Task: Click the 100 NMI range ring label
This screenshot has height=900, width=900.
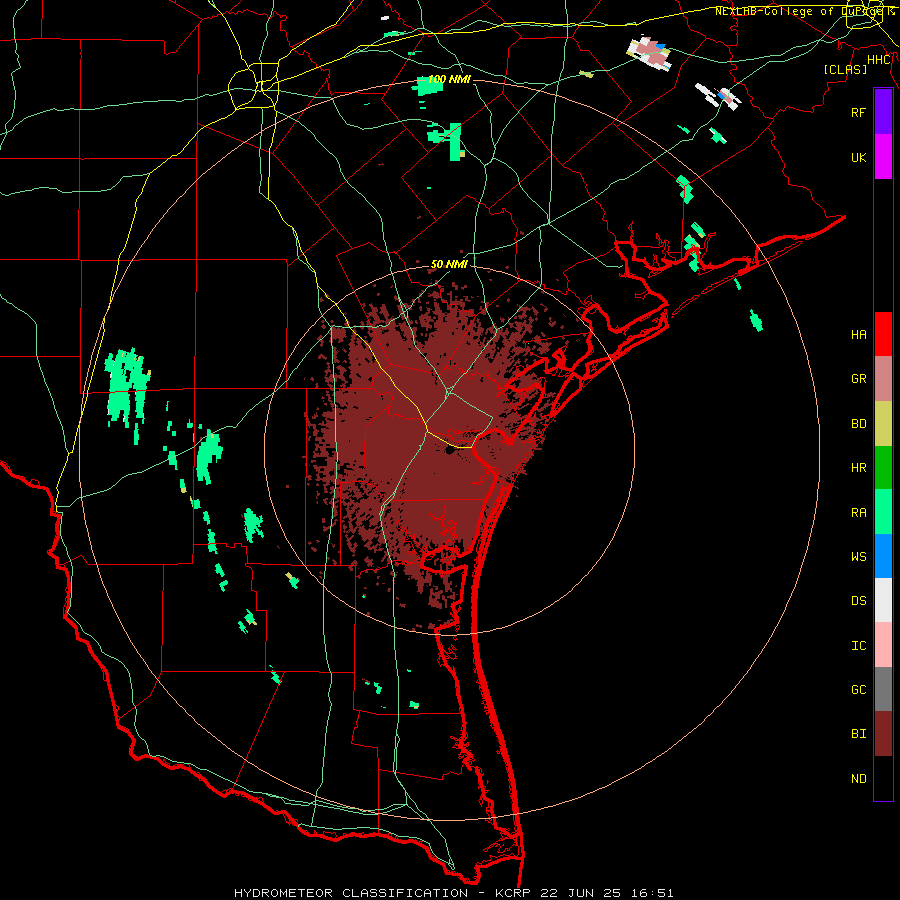Action: click(x=449, y=79)
